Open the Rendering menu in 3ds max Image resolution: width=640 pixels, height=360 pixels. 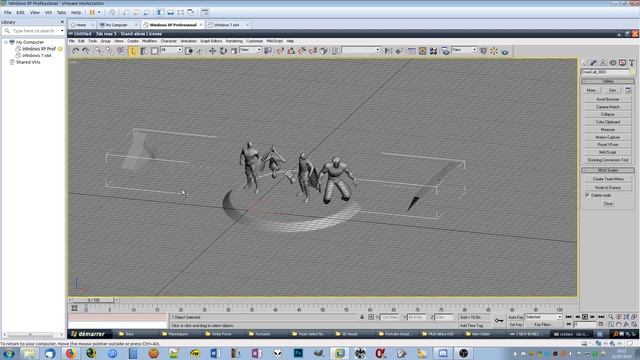(234, 41)
